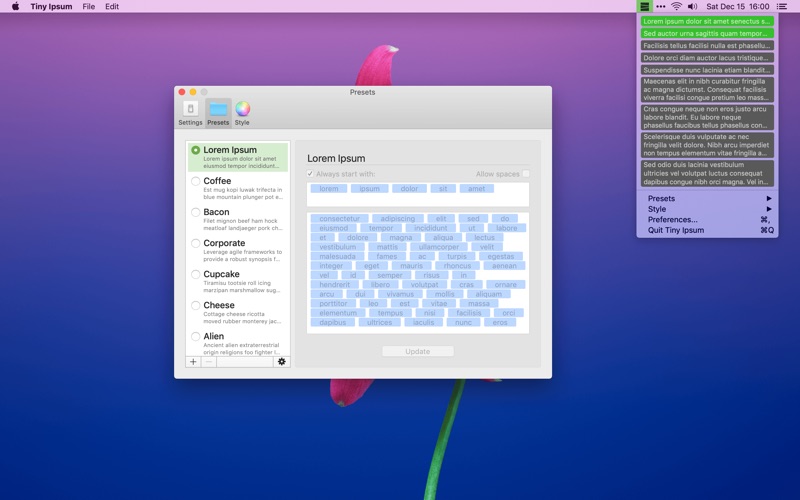Open the Wi-Fi status menu
Screen dimensions: 800x500
point(677,6)
